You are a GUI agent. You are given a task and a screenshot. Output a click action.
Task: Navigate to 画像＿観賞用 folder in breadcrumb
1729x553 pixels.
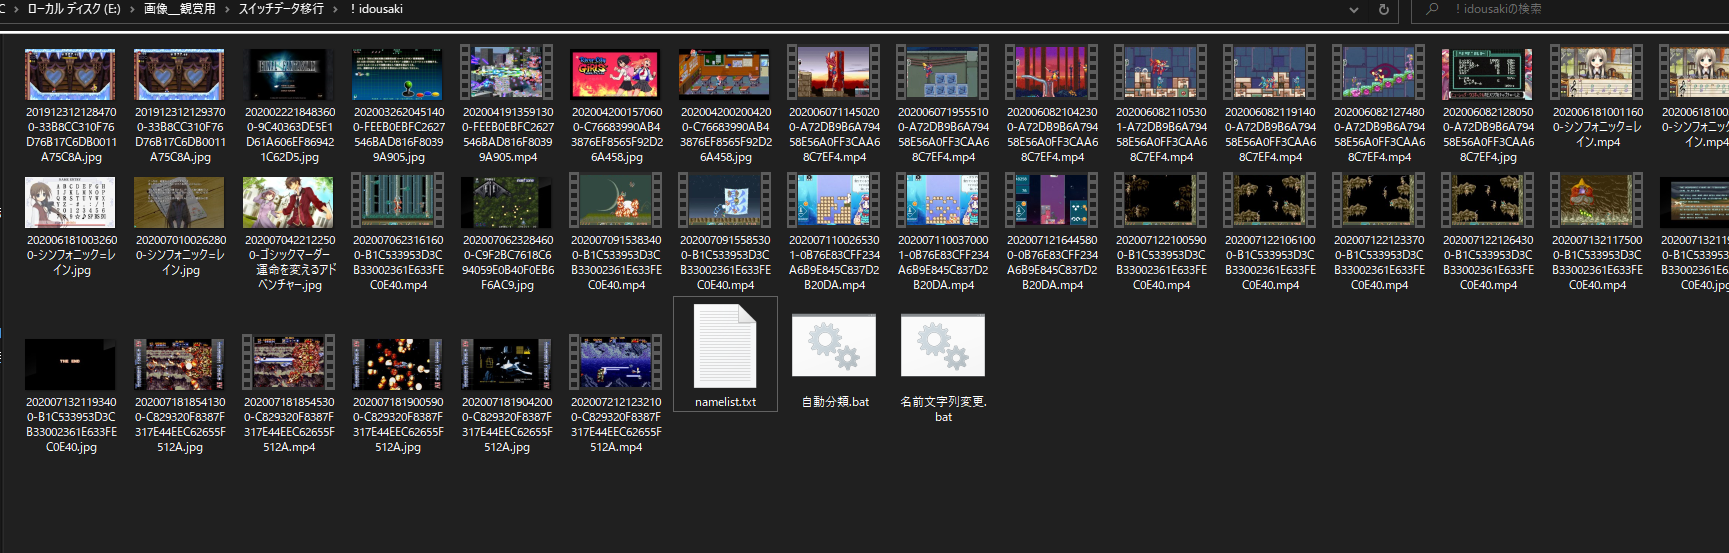tap(179, 9)
